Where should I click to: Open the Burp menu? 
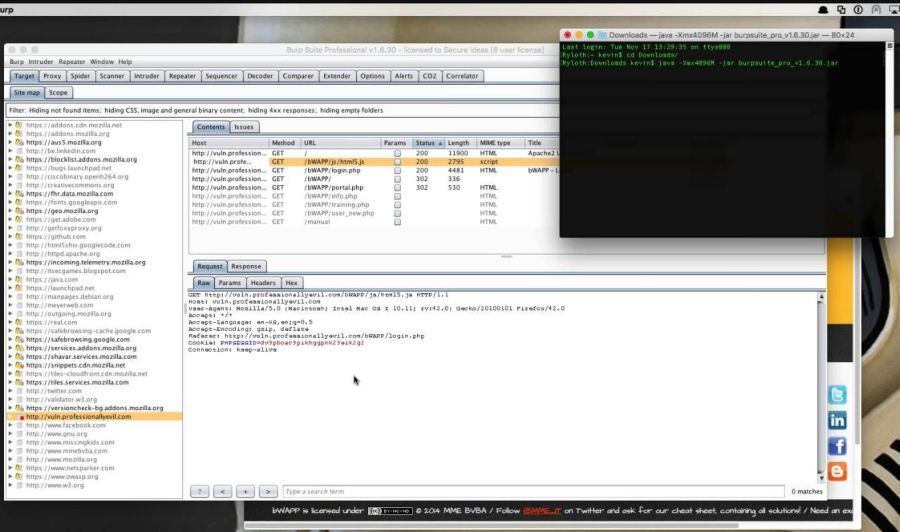tap(17, 62)
